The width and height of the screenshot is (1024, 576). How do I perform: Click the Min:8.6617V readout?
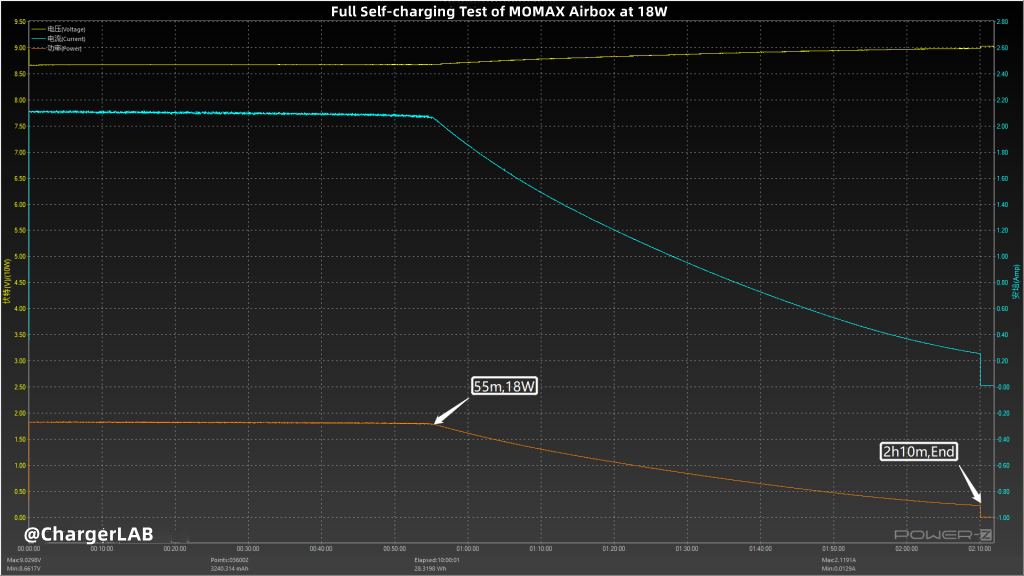24,569
